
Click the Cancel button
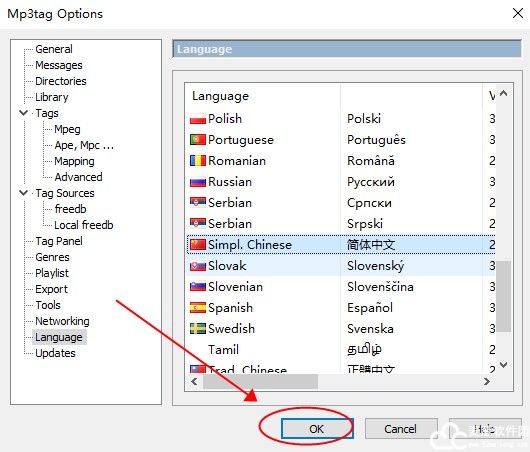[401, 429]
